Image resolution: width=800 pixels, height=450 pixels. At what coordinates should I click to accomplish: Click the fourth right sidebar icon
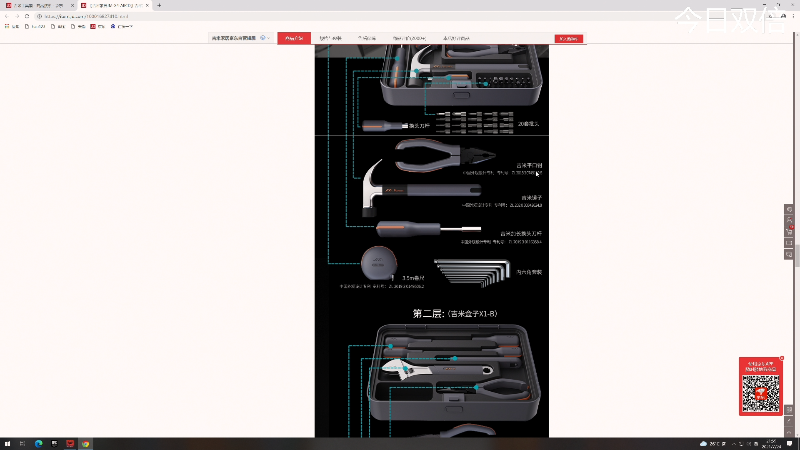(x=789, y=243)
